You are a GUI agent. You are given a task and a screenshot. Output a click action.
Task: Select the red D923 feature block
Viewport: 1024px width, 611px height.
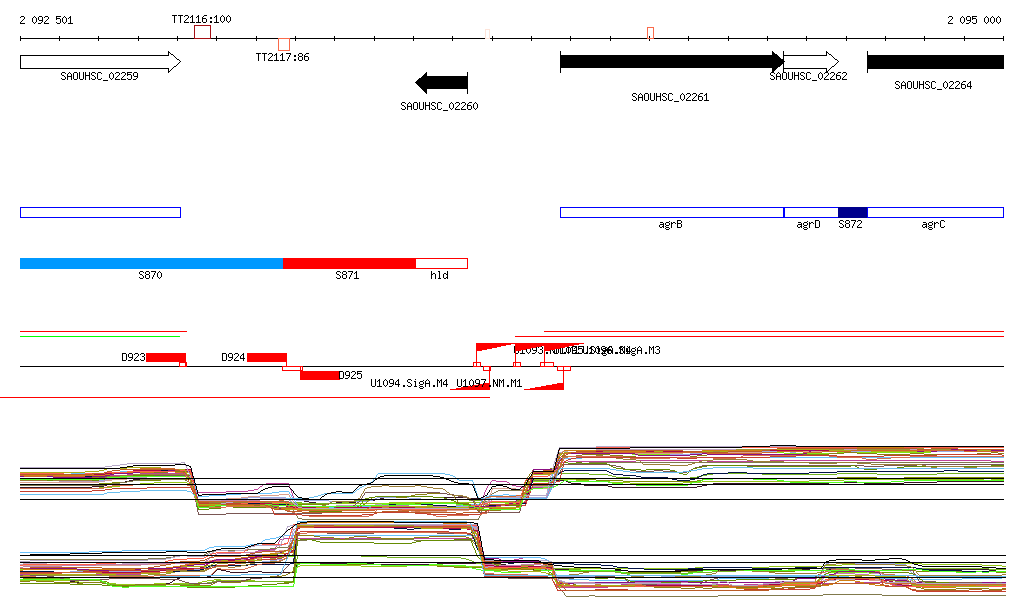coord(166,357)
